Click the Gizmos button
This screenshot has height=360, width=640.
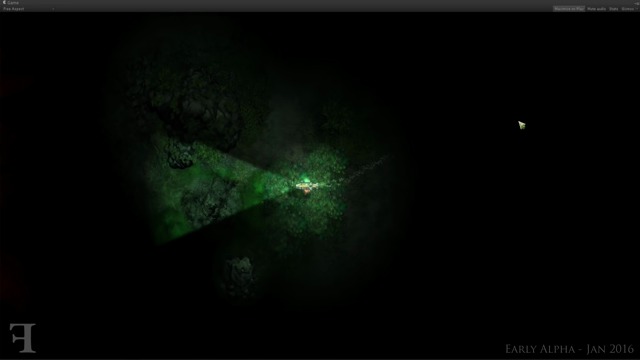[x=627, y=9]
